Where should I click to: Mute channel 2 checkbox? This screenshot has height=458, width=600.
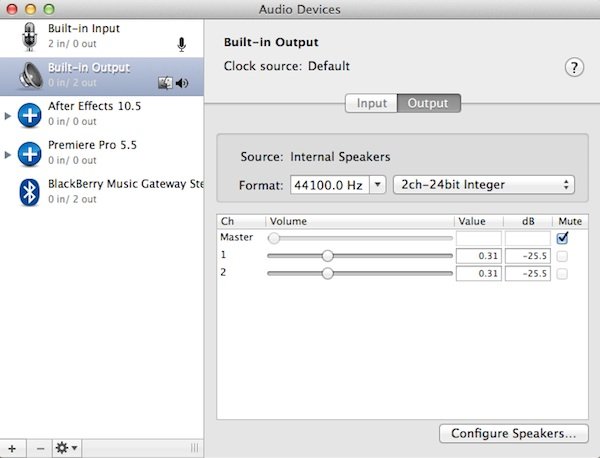tap(562, 274)
